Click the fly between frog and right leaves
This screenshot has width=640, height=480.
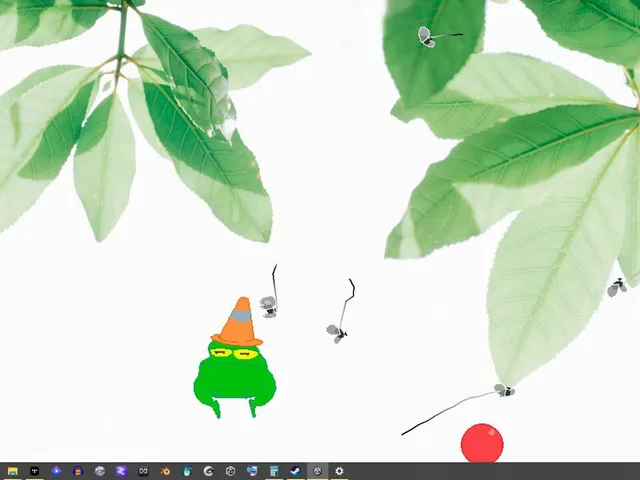pos(337,333)
